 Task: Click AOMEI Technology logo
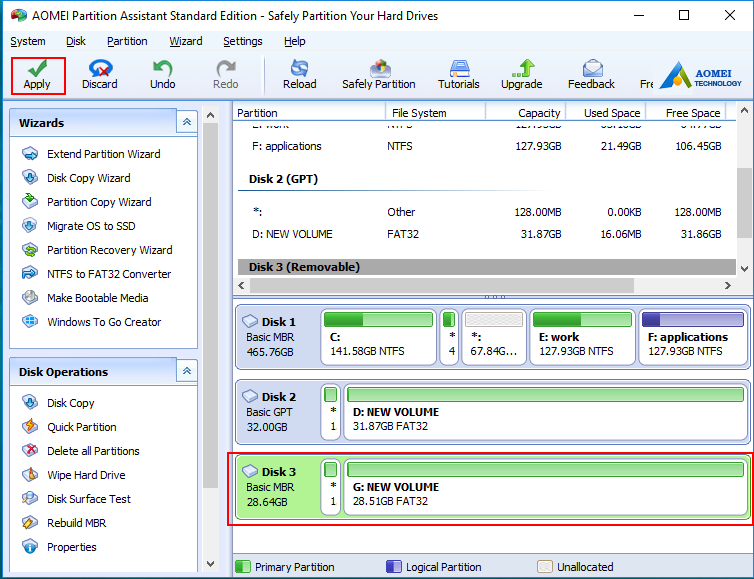point(701,76)
